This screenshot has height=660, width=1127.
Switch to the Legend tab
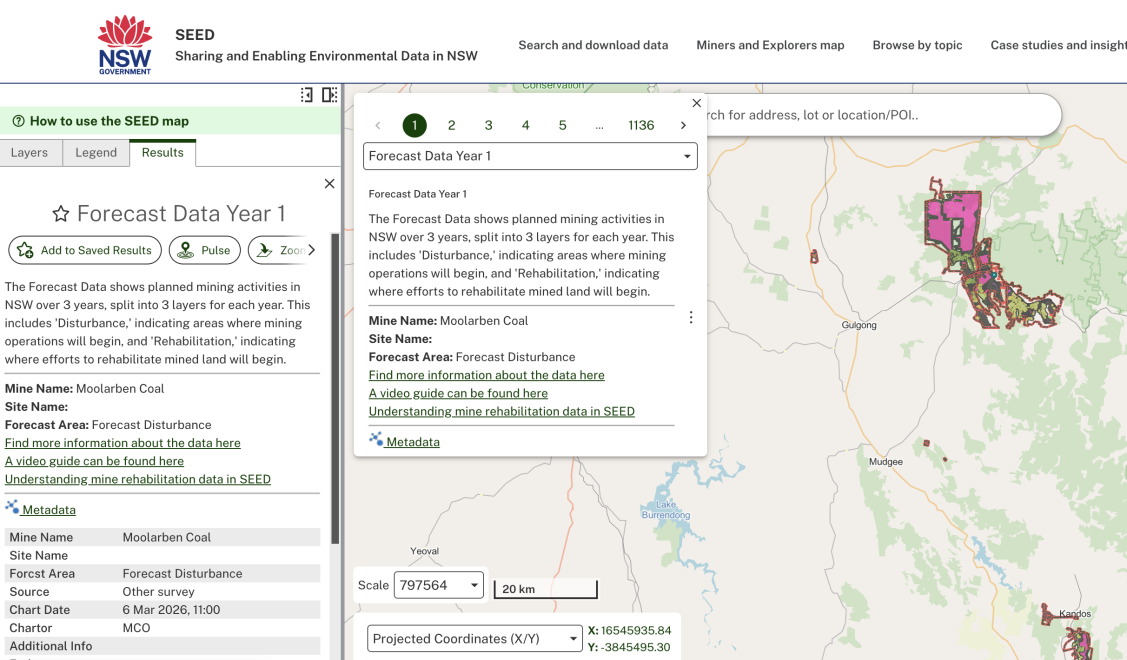click(96, 152)
